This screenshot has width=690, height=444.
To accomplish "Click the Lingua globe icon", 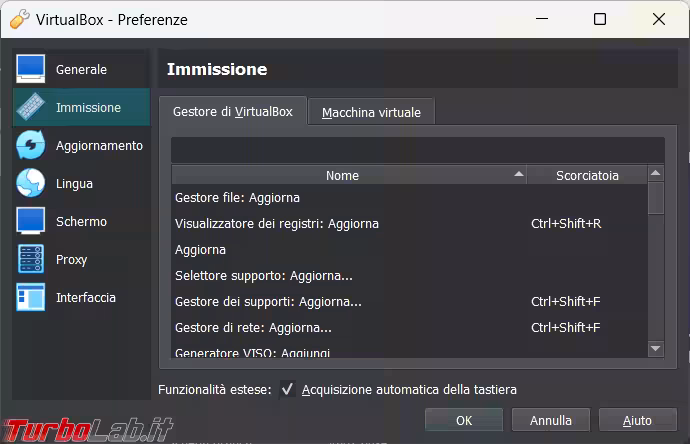I will click(x=31, y=183).
